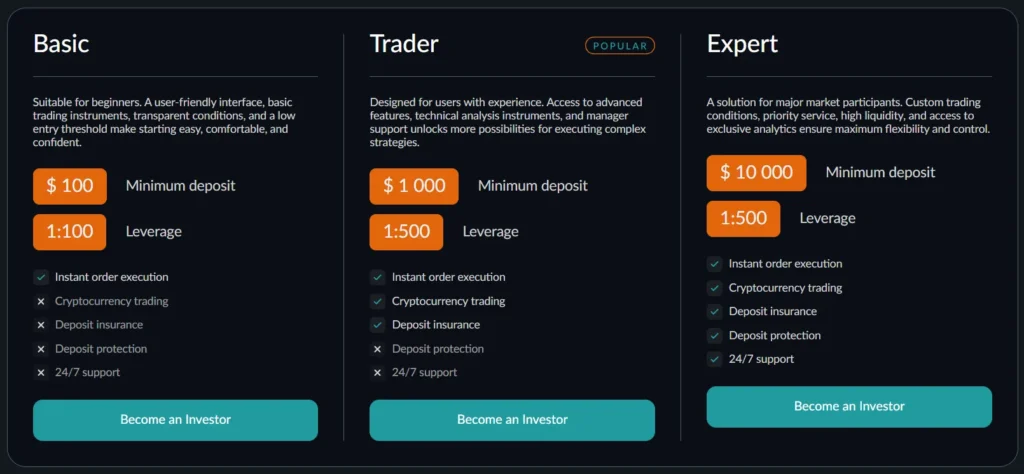Click the X icon beside Basic 24/7 support

coord(41,373)
